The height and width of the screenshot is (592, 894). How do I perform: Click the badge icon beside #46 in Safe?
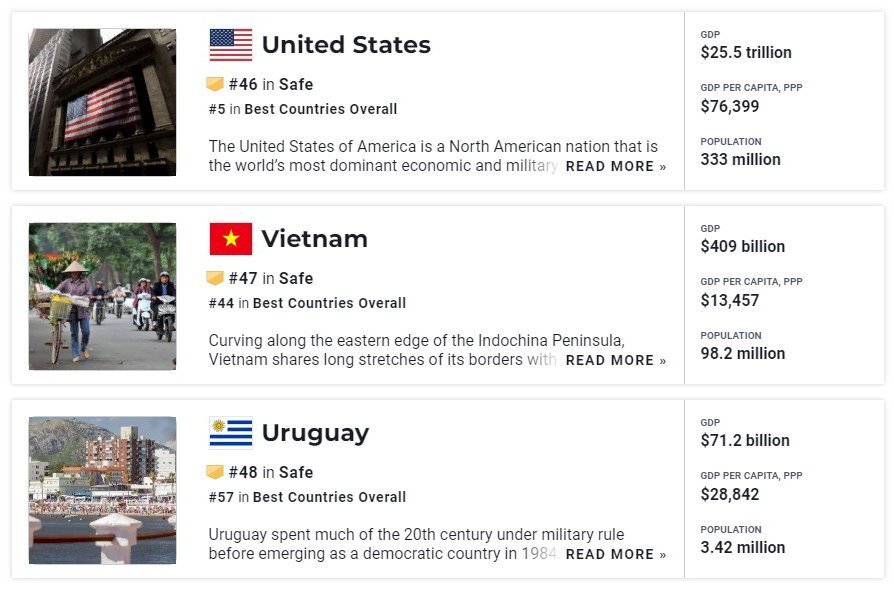(215, 84)
